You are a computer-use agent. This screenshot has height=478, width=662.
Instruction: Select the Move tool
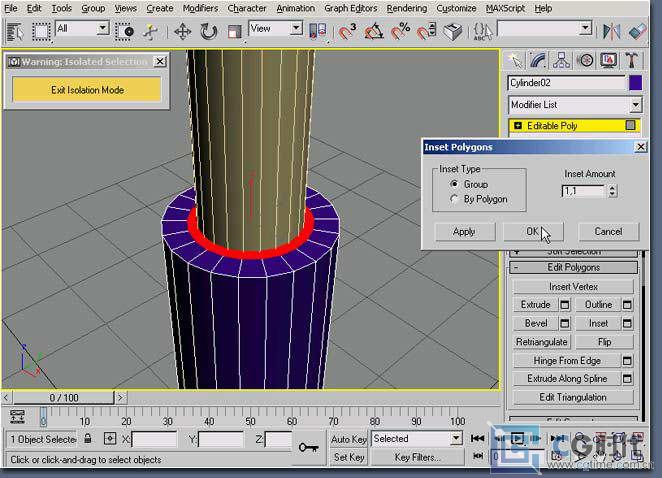pos(183,32)
